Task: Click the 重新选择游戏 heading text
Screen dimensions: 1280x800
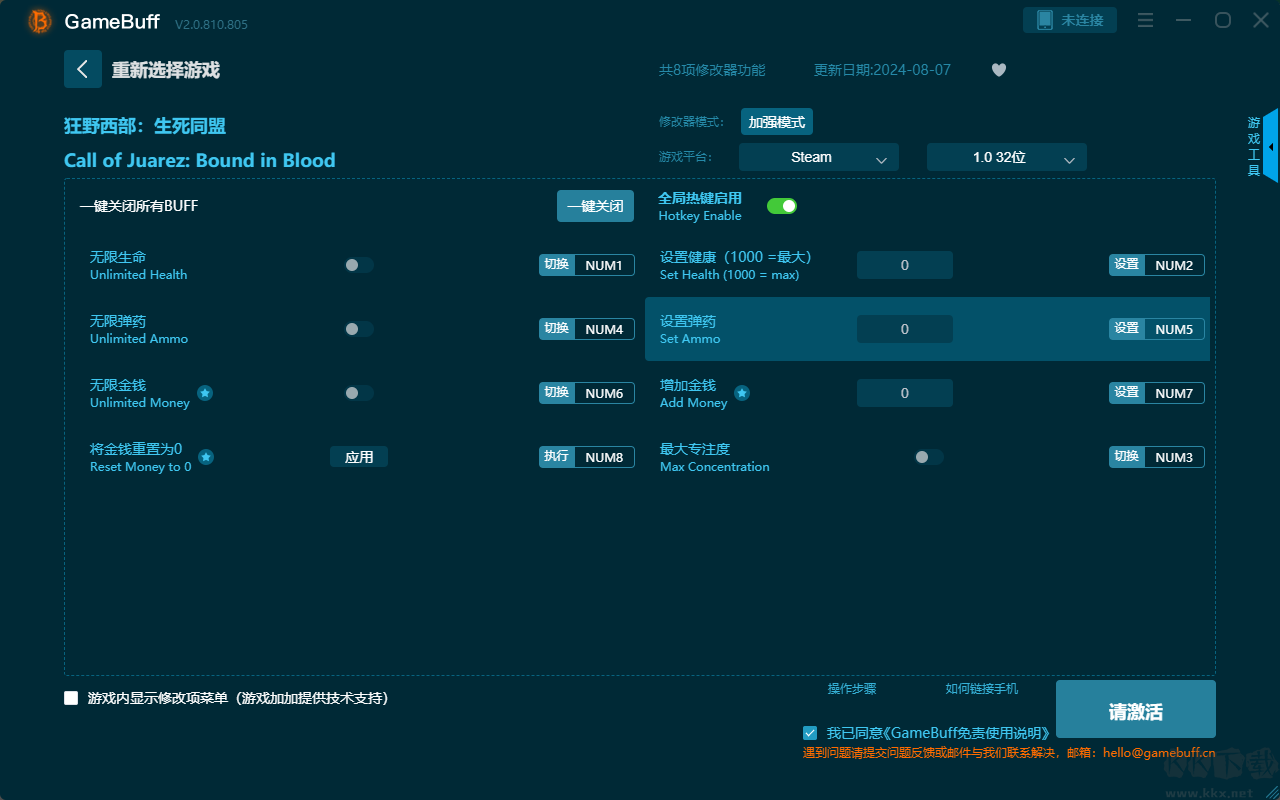Action: click(x=166, y=70)
